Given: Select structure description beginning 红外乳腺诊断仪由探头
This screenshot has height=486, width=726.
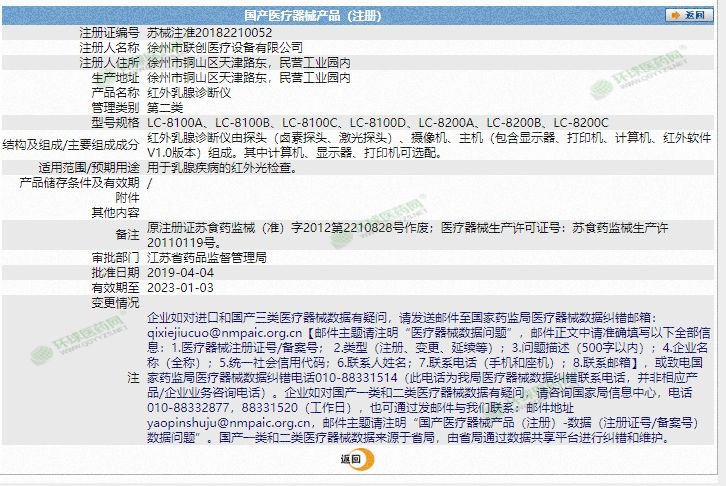Looking at the screenshot, I should tap(429, 145).
